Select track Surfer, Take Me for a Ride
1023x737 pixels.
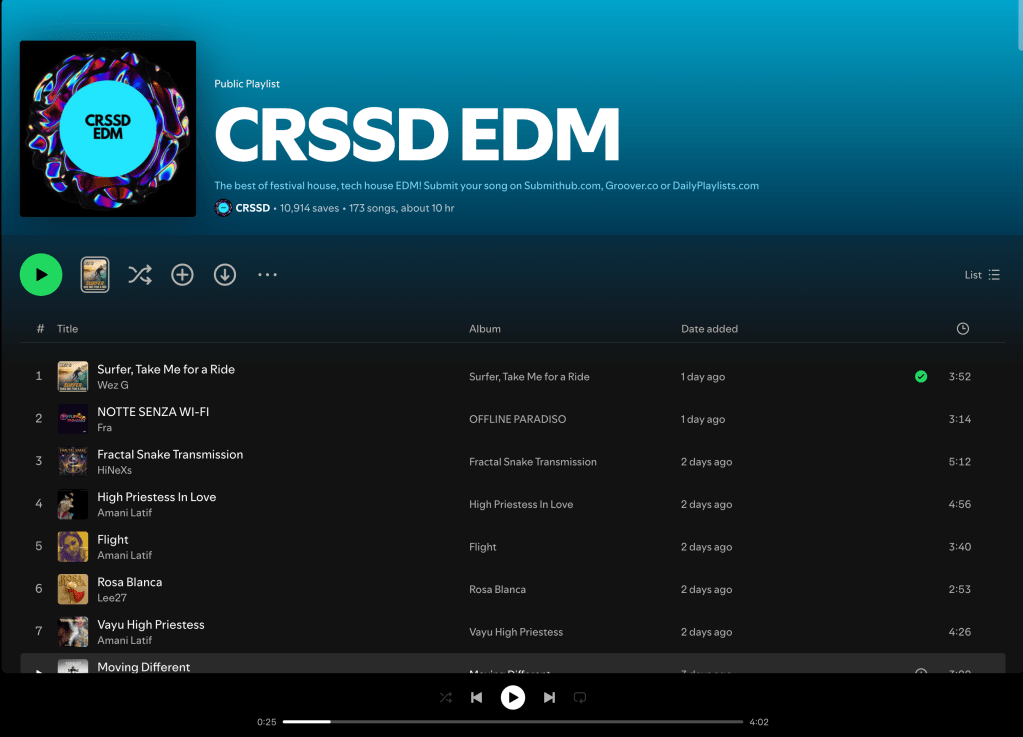(x=166, y=369)
